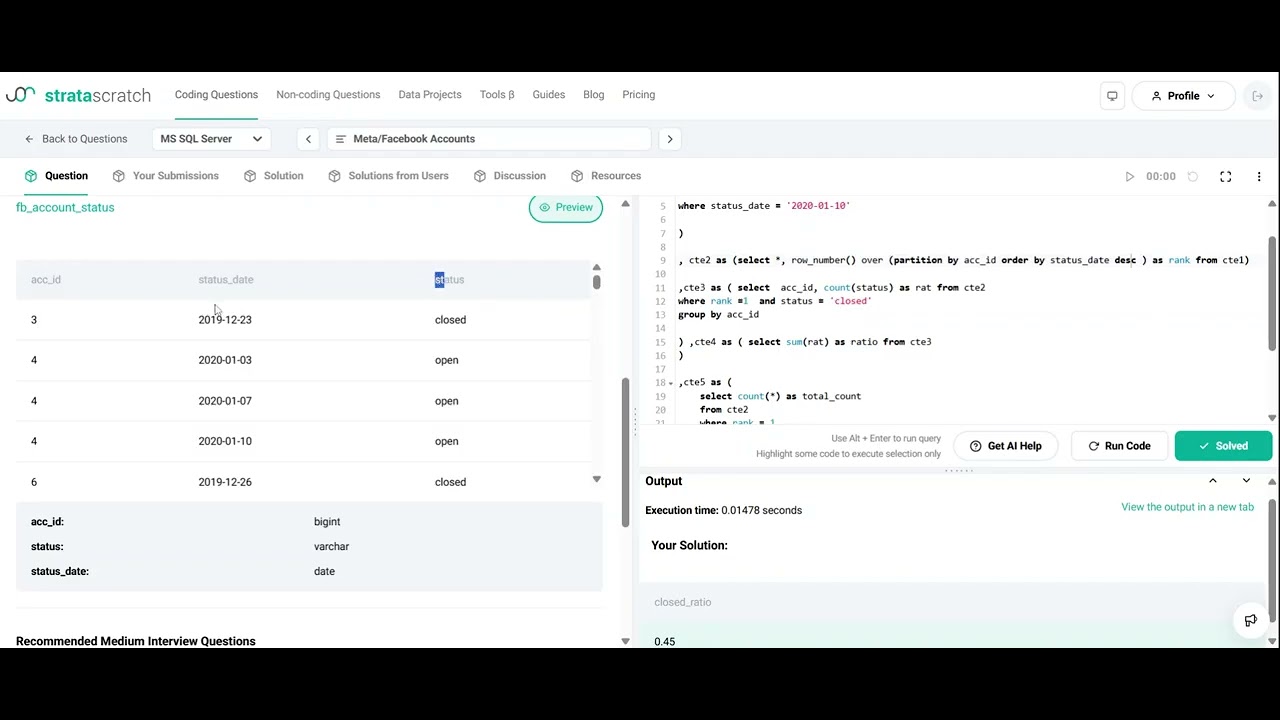Enter fullscreen editor mode
Screen dimensions: 1280x720
[x=1226, y=177]
